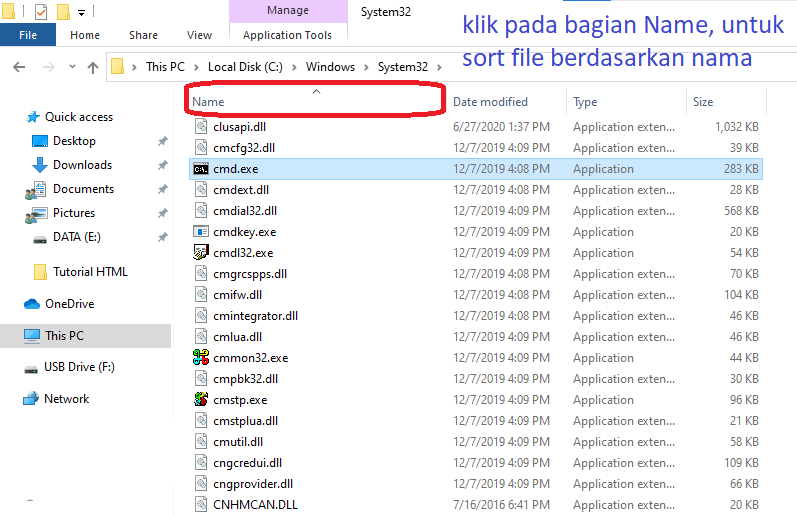Go up one folder level
The height and width of the screenshot is (516, 797).
pos(93,67)
